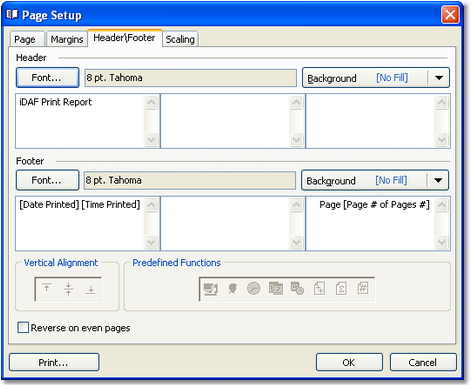Click down arrow in right footer box scrollbar

click(442, 242)
